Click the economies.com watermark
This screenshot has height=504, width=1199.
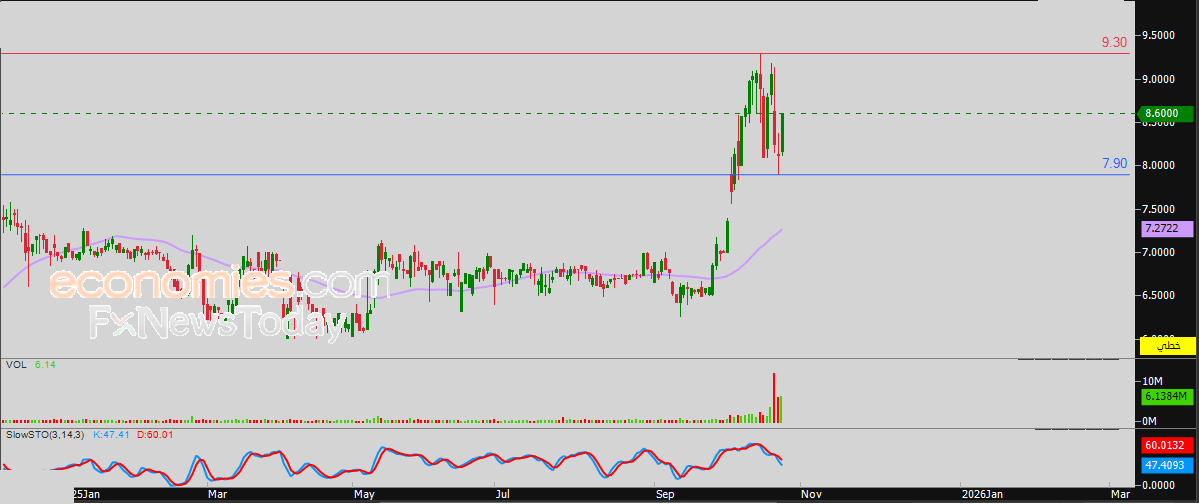(220, 285)
